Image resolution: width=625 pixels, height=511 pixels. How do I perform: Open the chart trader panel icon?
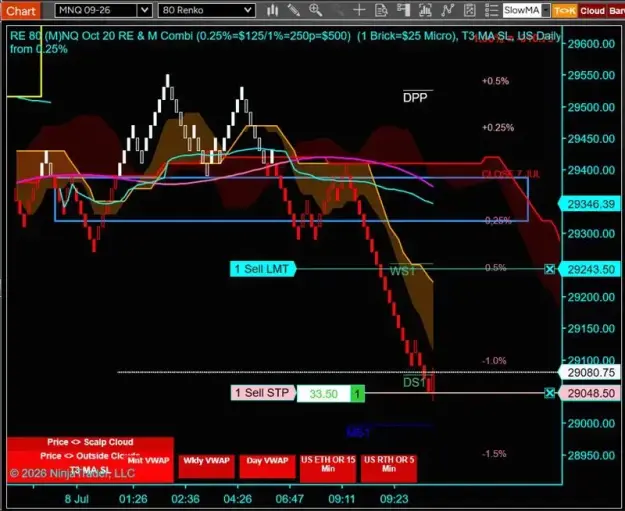point(403,10)
